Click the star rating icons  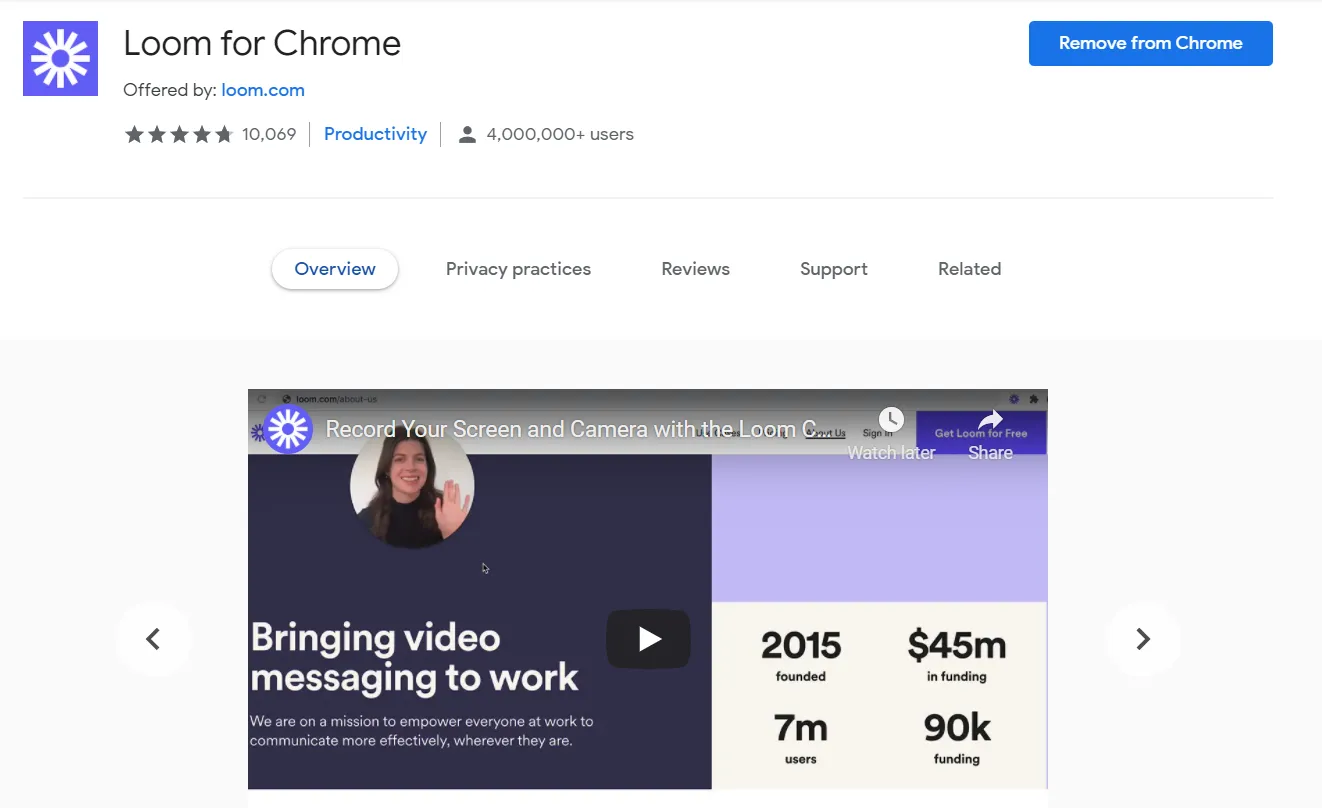178,134
